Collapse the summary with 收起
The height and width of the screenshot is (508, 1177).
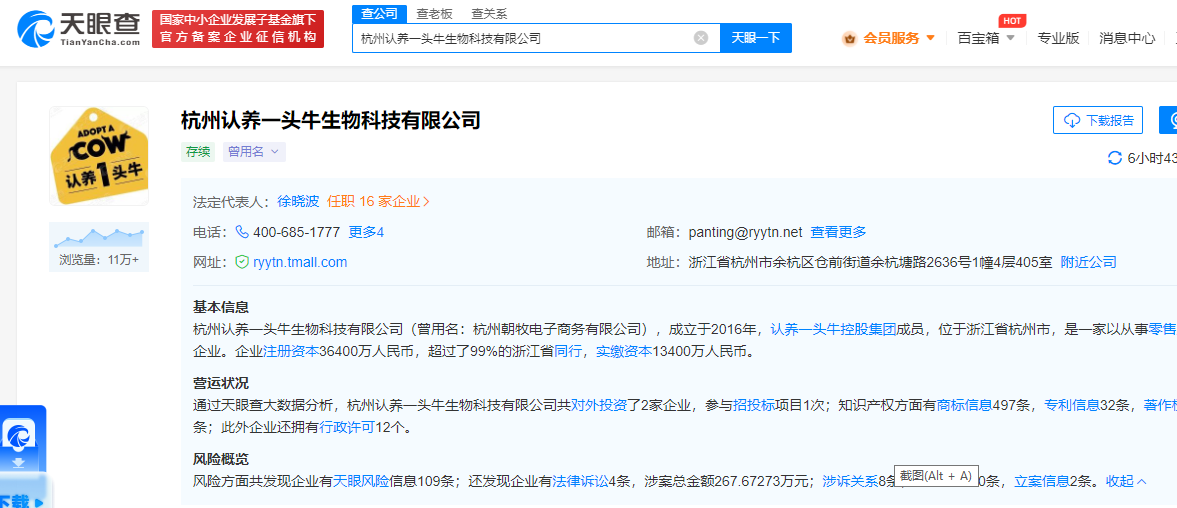tap(1126, 481)
